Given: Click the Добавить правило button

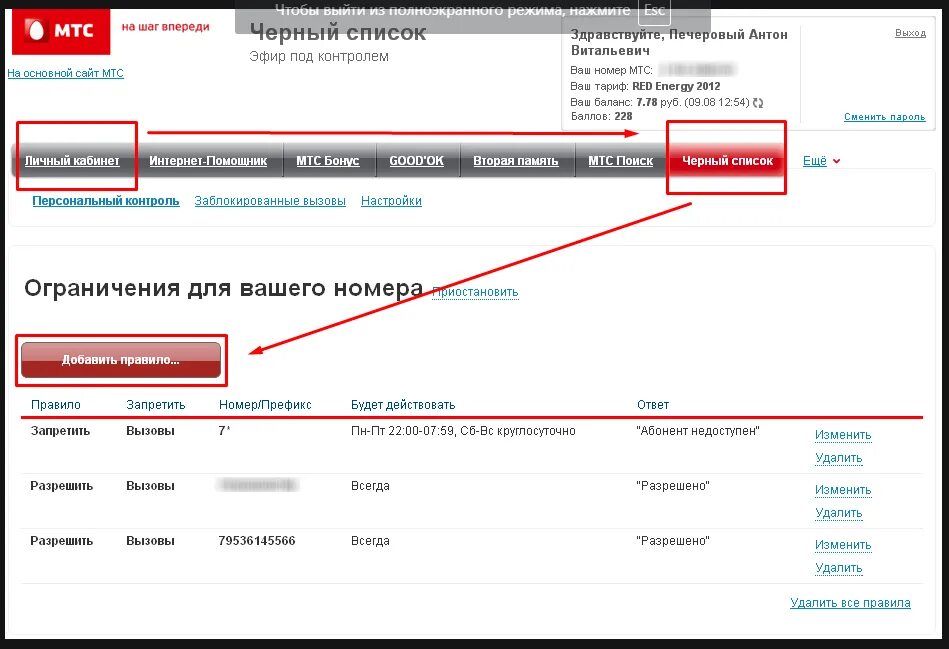Looking at the screenshot, I should point(121,360).
